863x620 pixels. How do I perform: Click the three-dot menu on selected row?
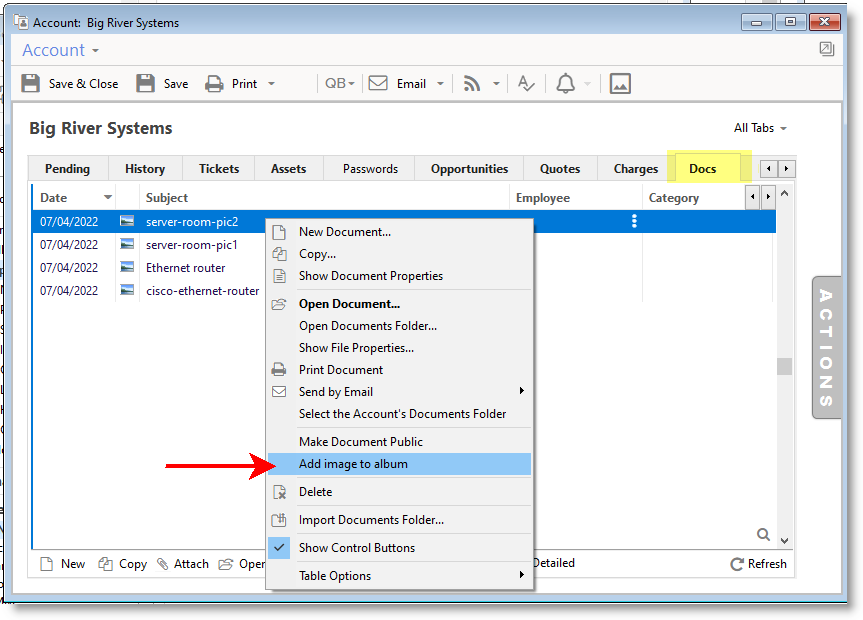[x=634, y=221]
